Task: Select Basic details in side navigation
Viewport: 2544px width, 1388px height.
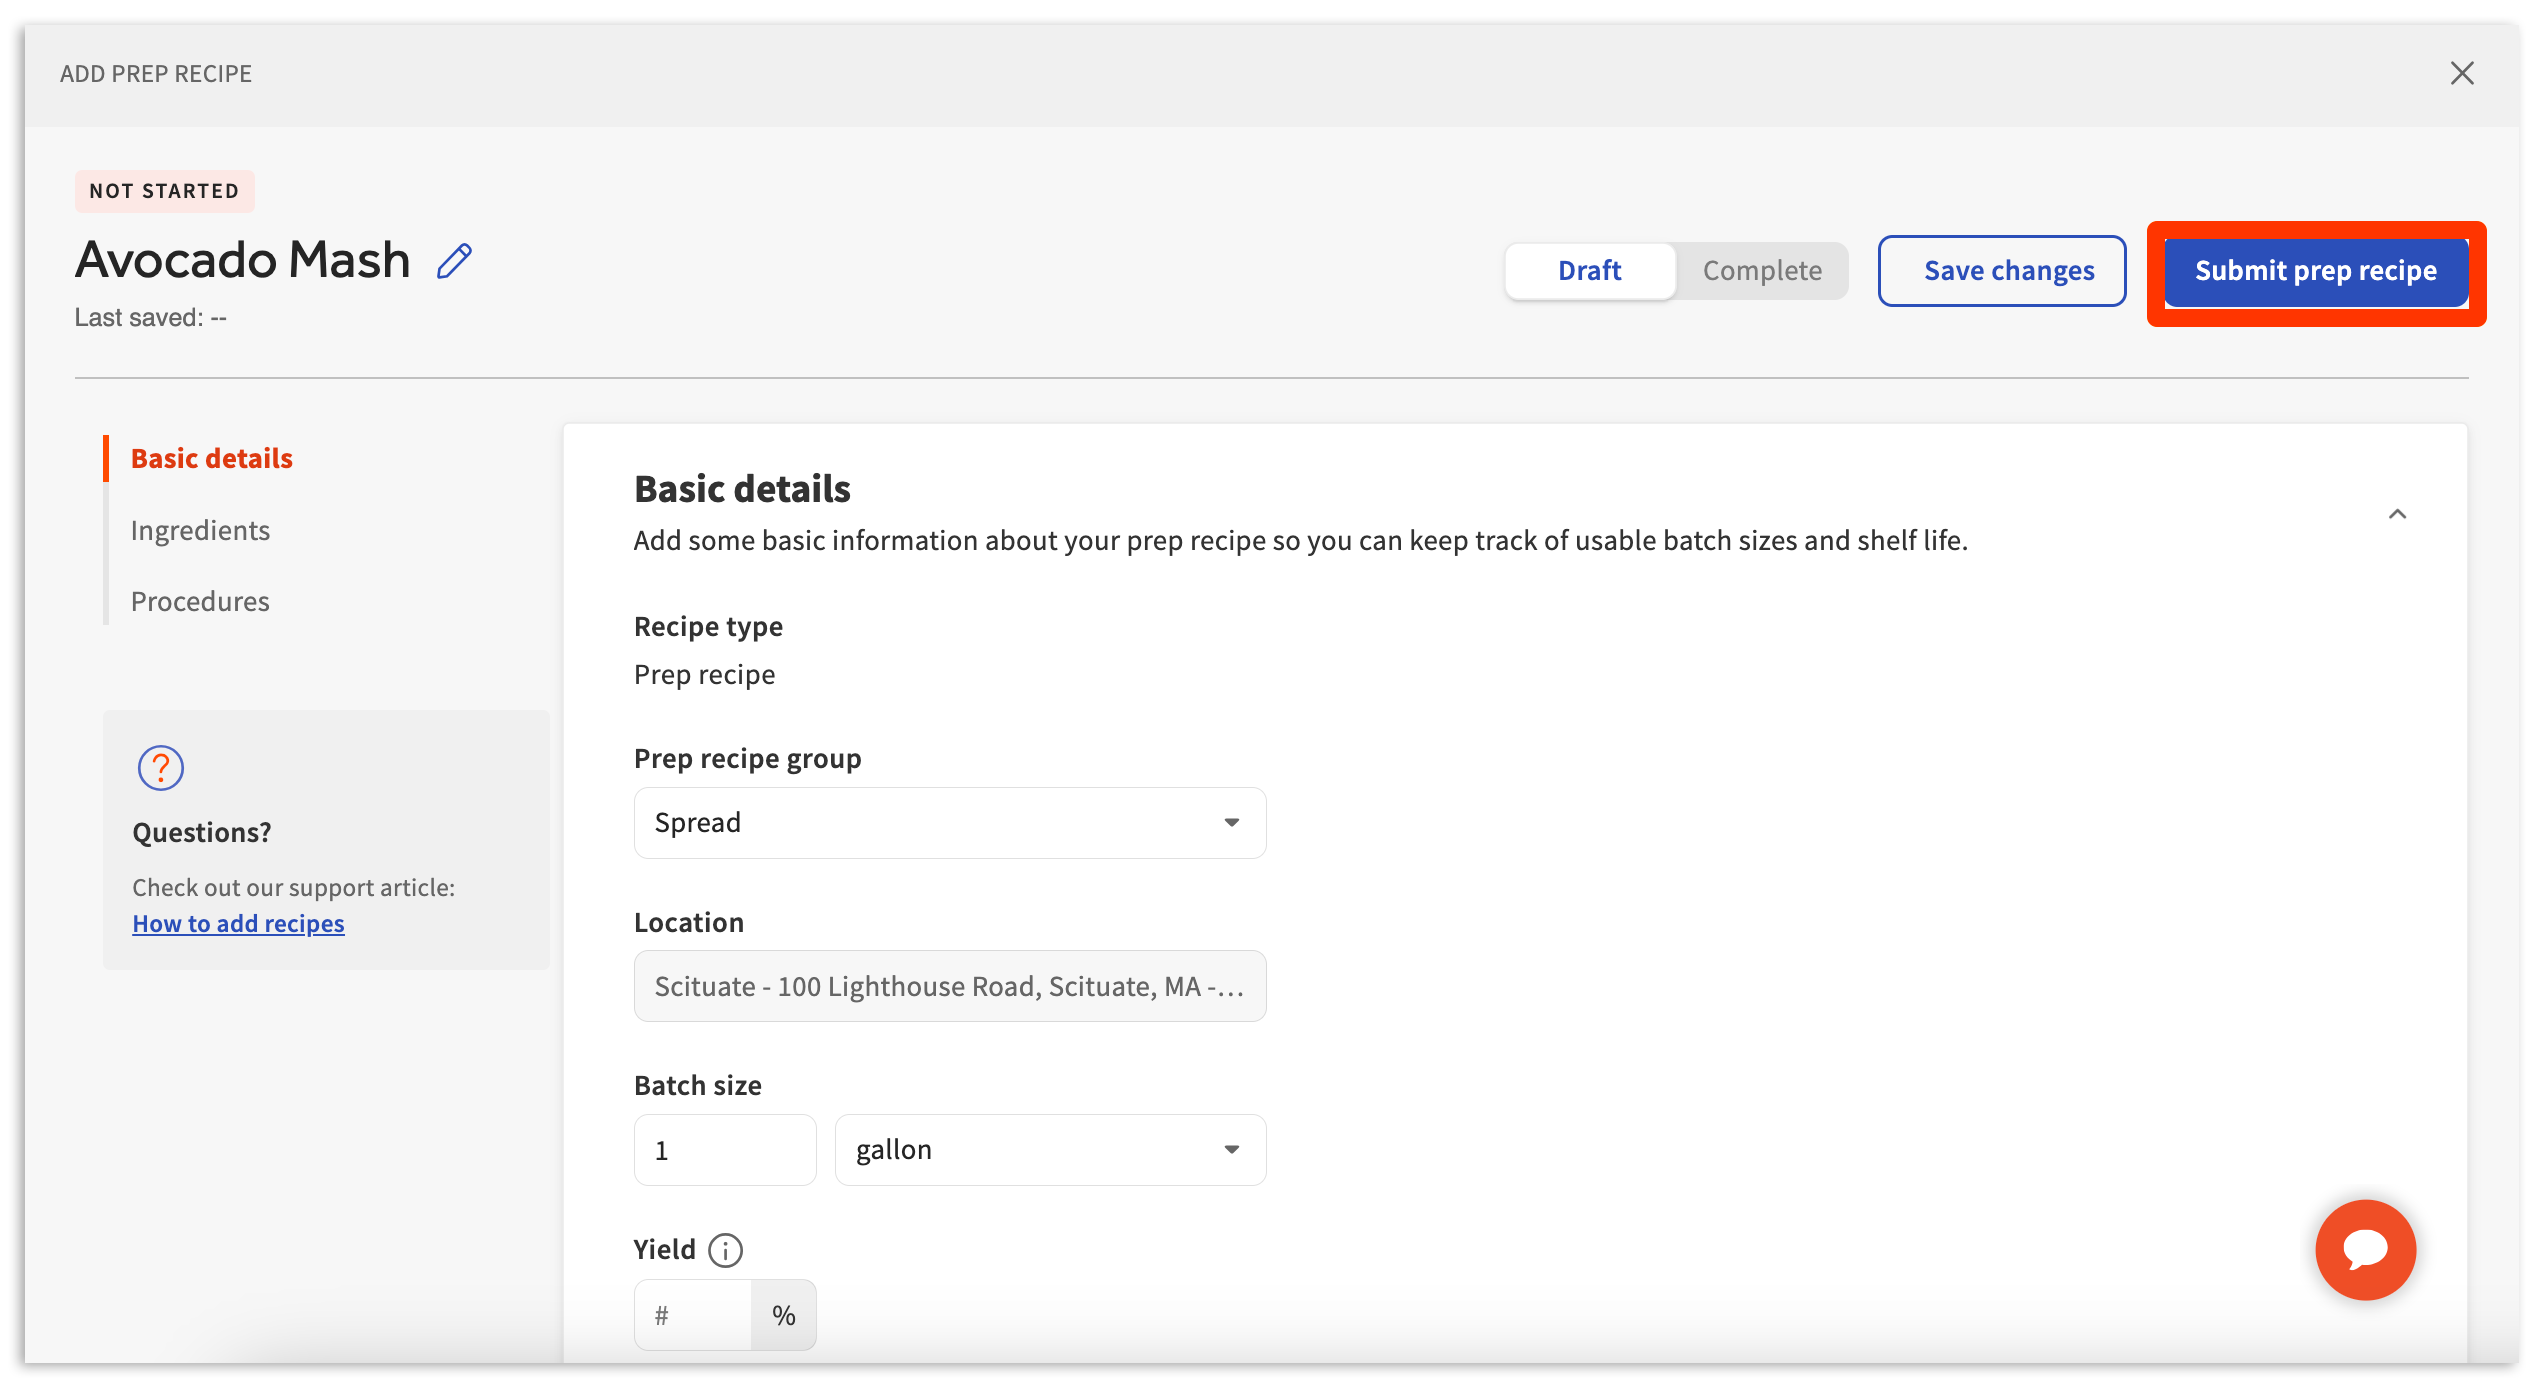Action: click(x=211, y=458)
